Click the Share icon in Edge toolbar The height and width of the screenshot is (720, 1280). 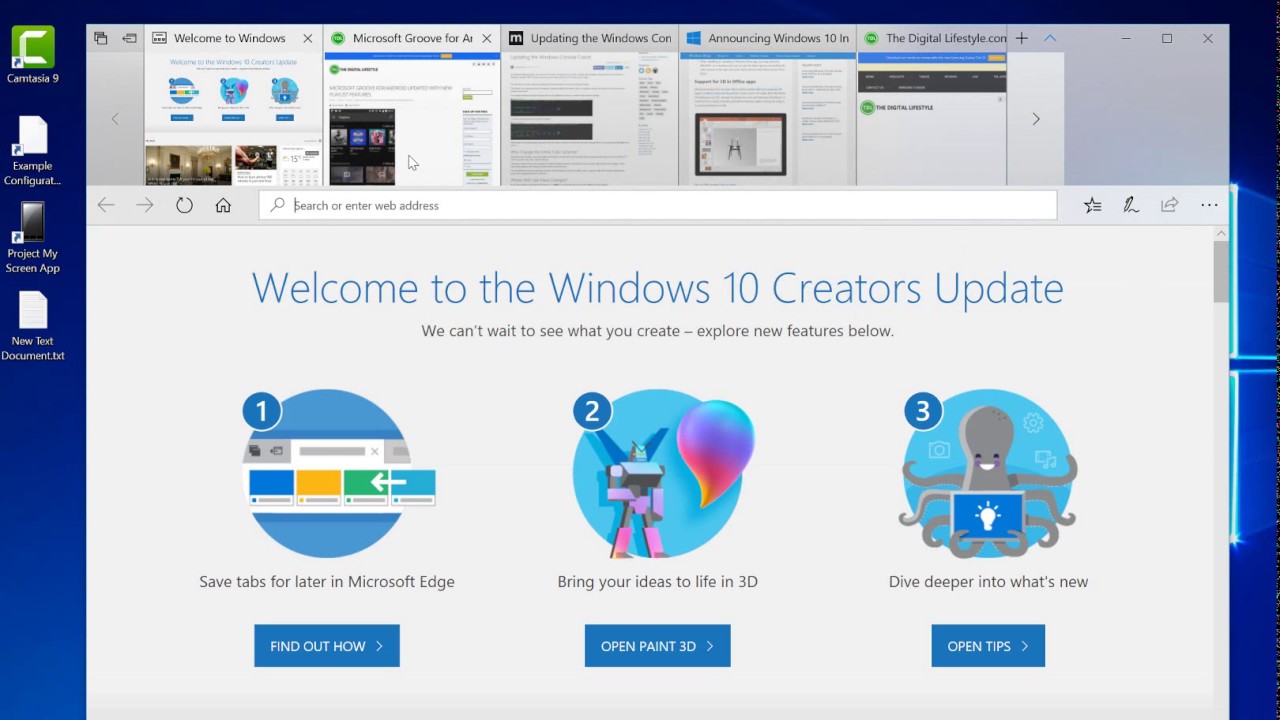coord(1169,205)
